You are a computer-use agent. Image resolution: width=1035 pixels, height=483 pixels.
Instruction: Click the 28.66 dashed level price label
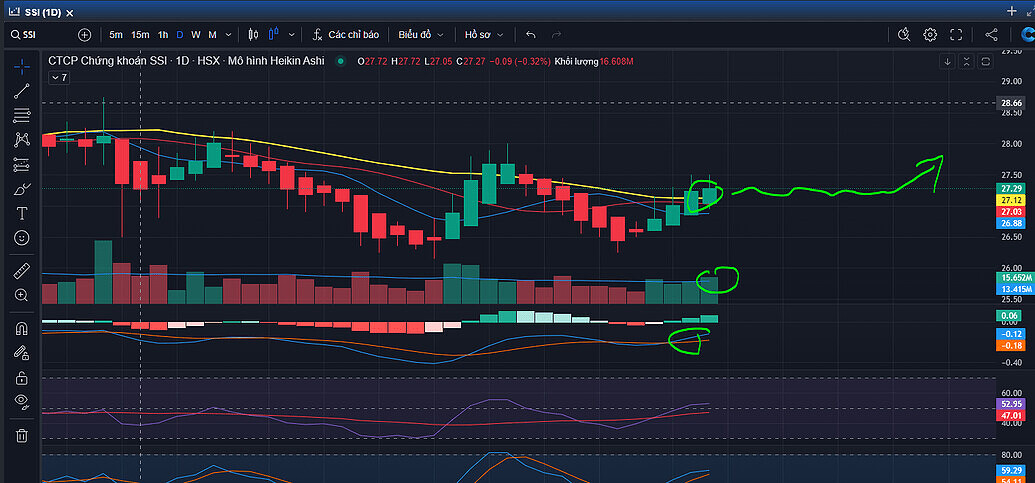coord(1012,103)
